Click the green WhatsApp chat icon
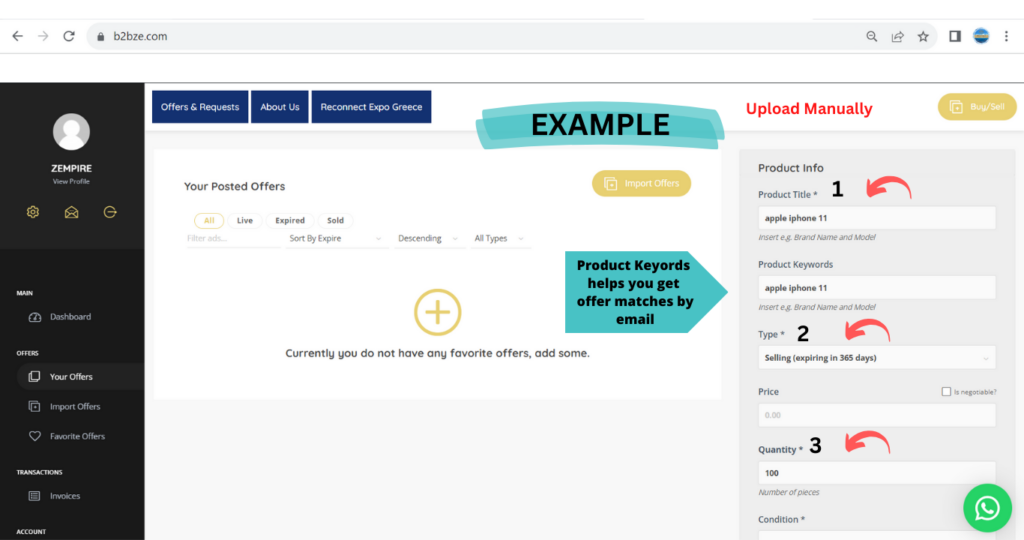 pos(987,509)
